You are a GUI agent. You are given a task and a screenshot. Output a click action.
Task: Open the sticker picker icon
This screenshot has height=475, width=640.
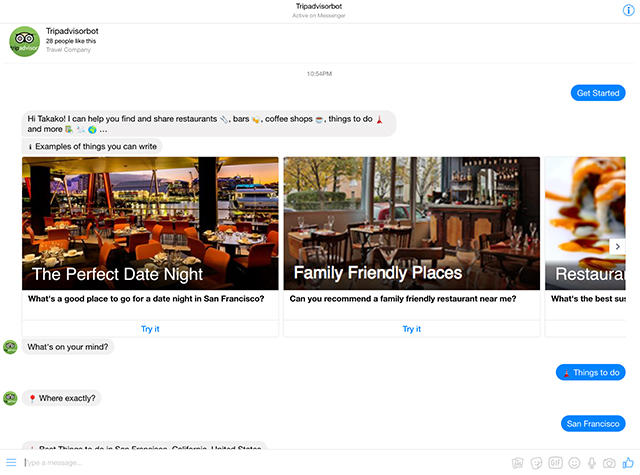click(536, 463)
